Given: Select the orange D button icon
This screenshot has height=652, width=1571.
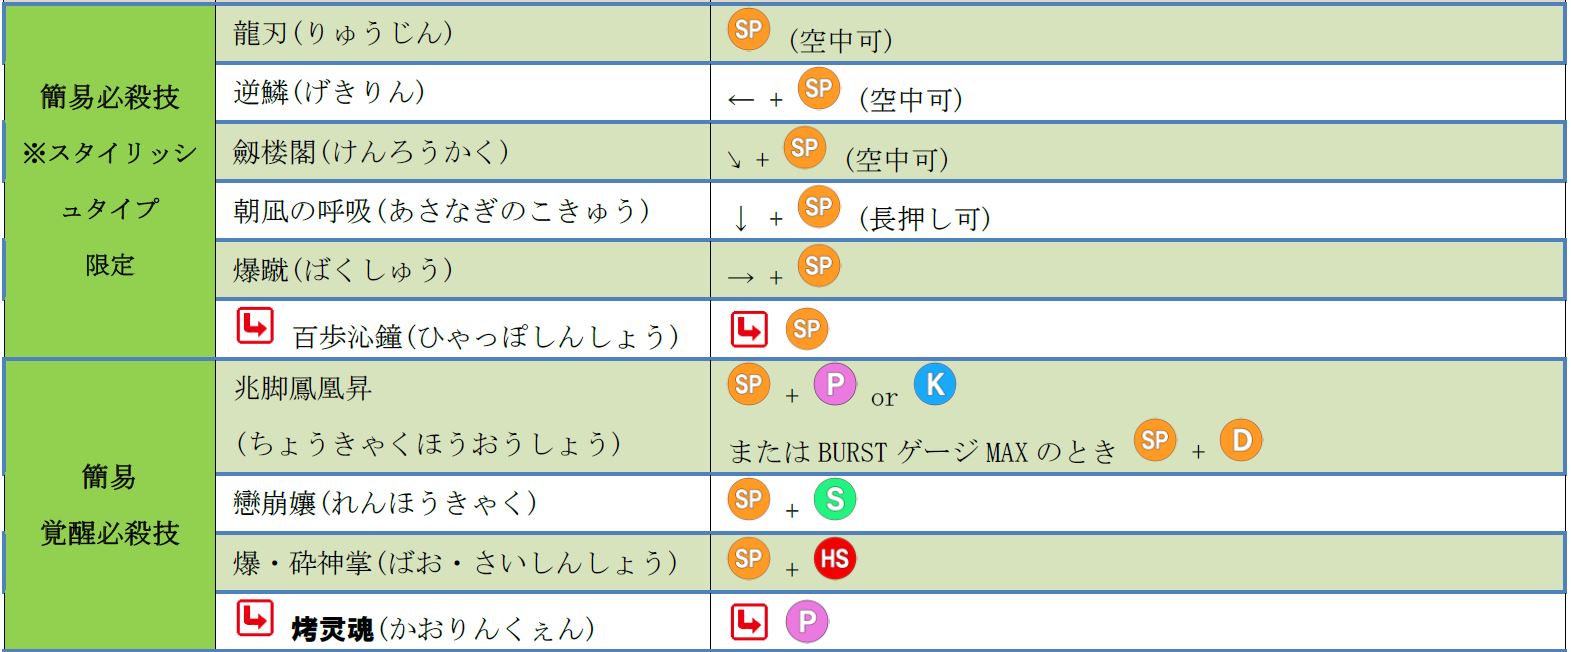Looking at the screenshot, I should (1241, 440).
